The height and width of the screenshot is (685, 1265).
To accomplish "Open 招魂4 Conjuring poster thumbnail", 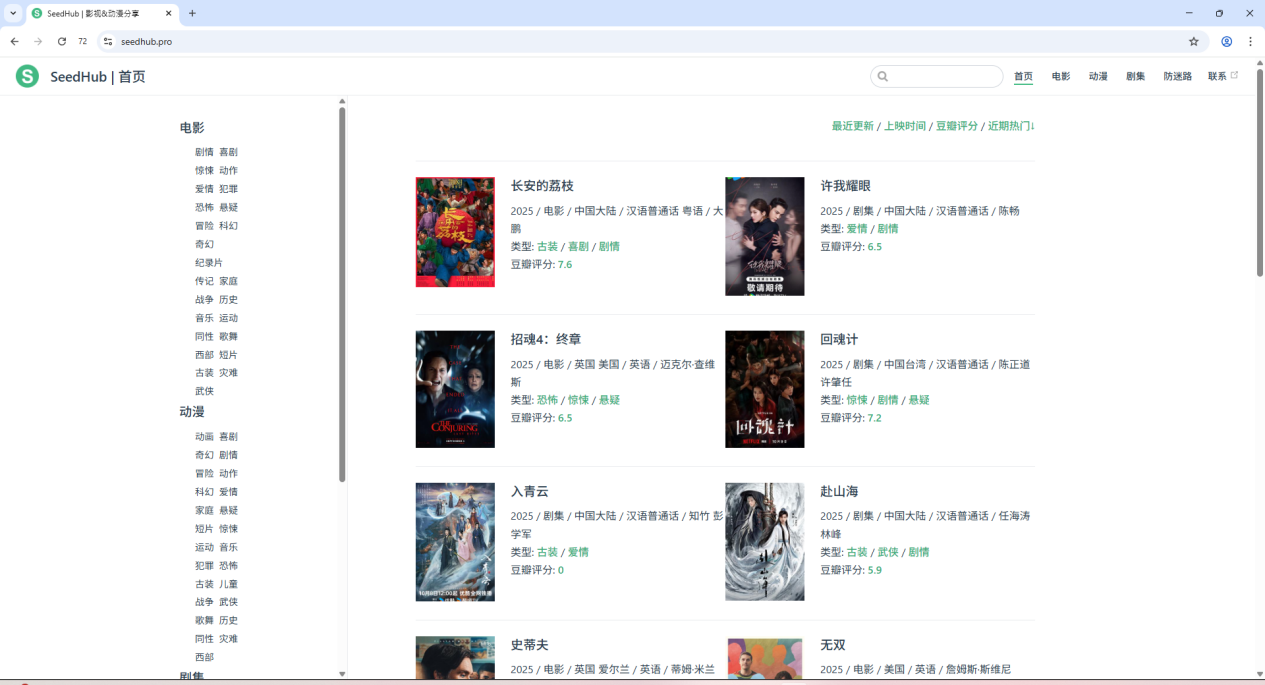I will coord(455,389).
